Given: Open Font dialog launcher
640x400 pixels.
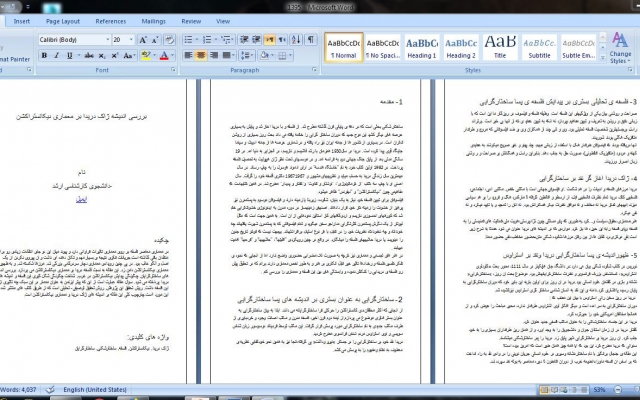Looking at the screenshot, I should pyautogui.click(x=173, y=70).
